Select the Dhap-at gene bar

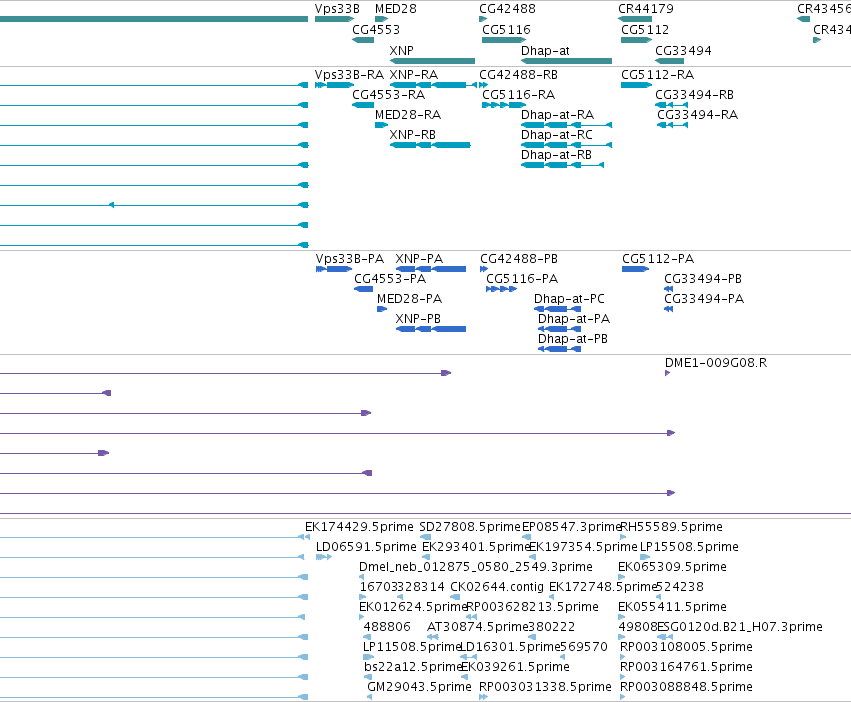[567, 61]
